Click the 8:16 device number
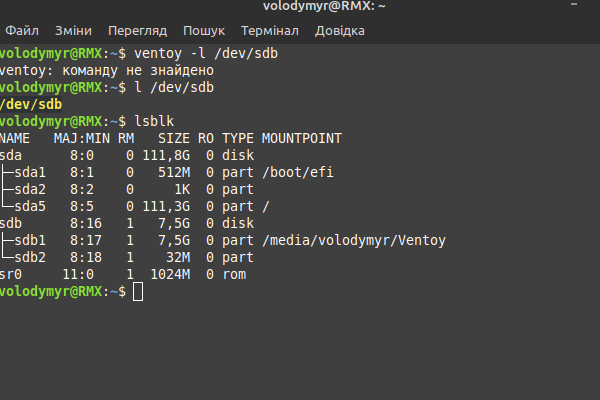Image resolution: width=600 pixels, height=400 pixels. point(86,223)
